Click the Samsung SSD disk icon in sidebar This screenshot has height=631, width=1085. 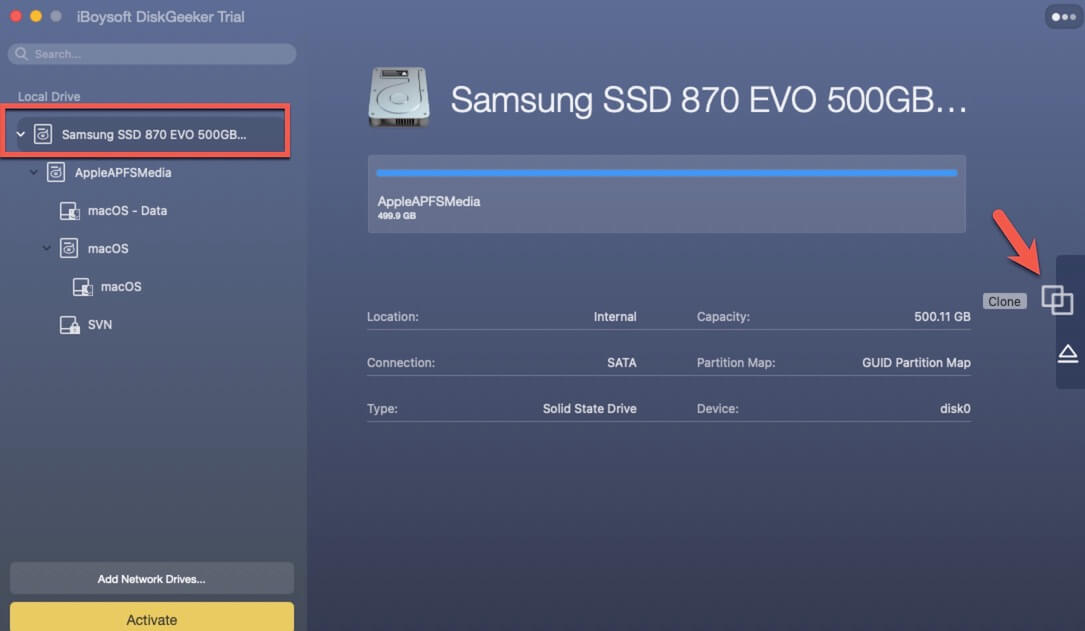(43, 134)
